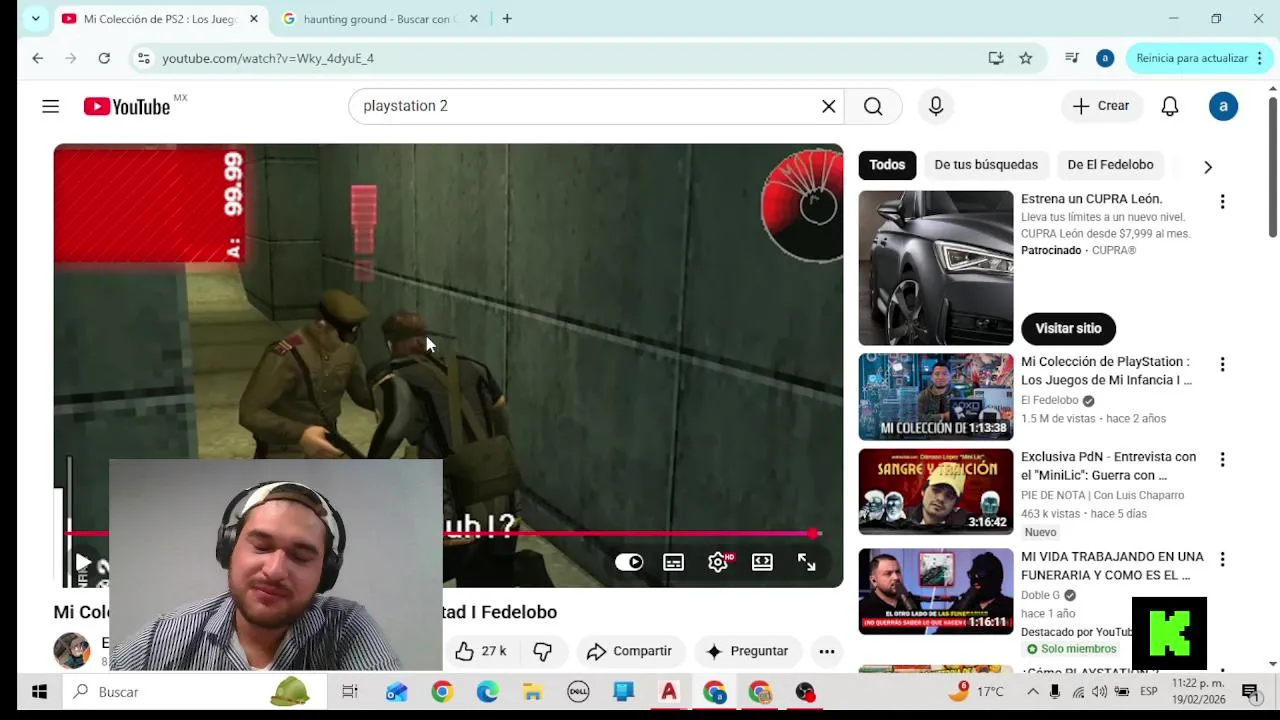The image size is (1280, 720).
Task: View site information icon in address bar
Action: tap(144, 58)
